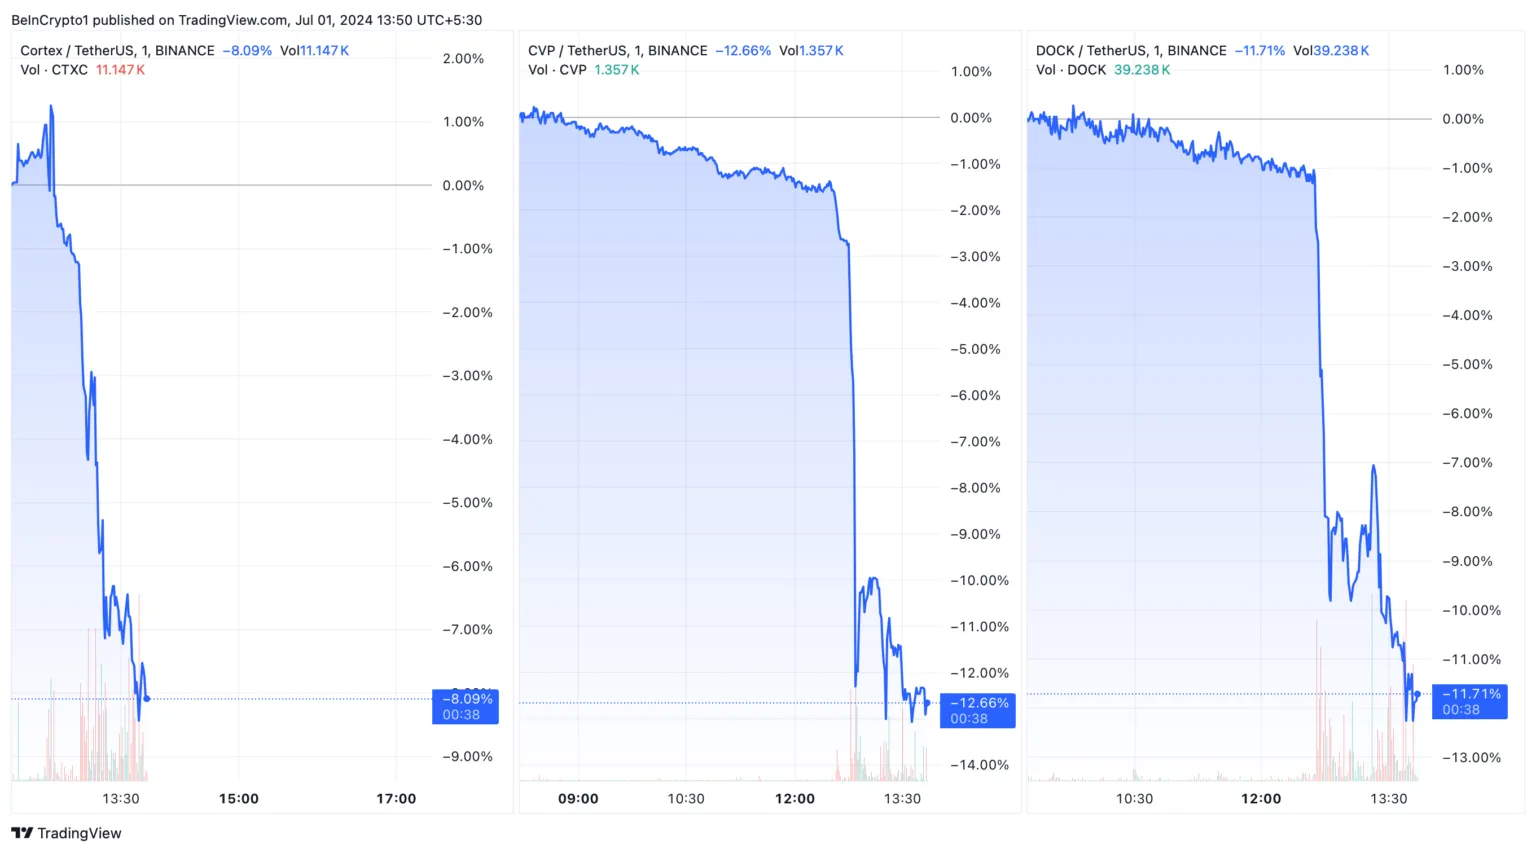Viewport: 1536px width, 853px height.
Task: Click the DOCK / TetherUS chart title
Action: tap(1131, 50)
